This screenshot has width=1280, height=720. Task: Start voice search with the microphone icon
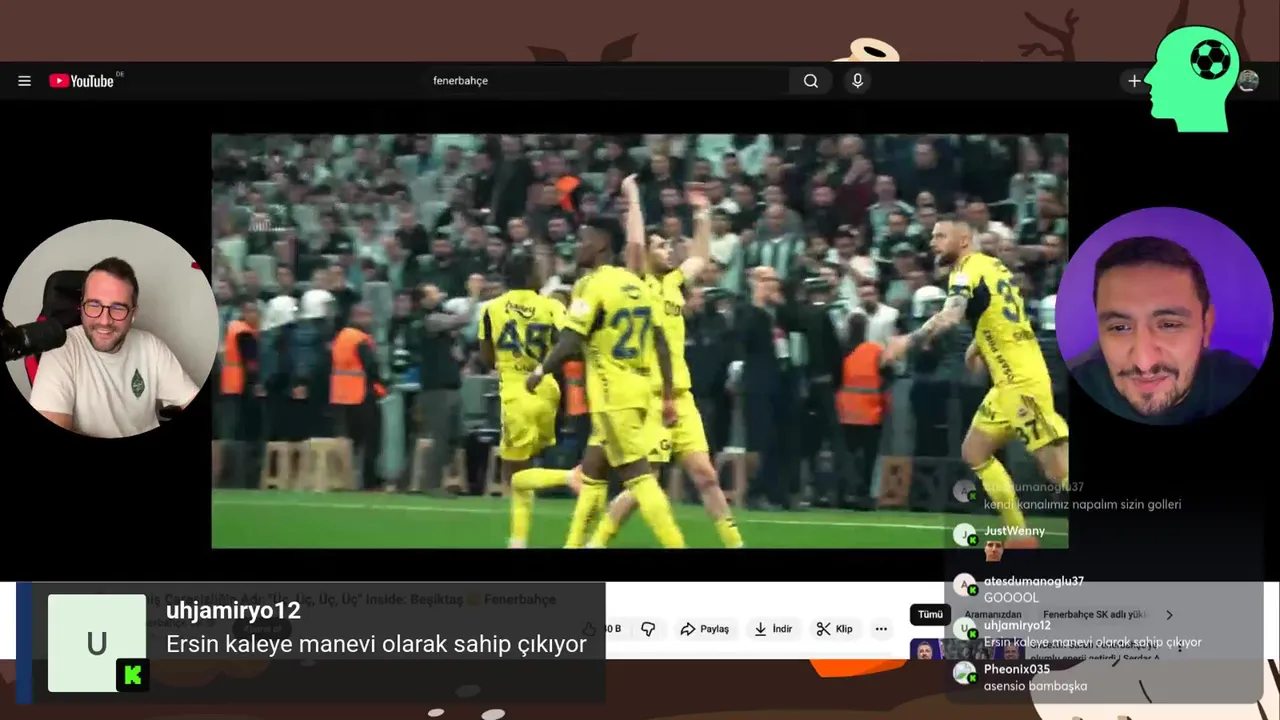[x=857, y=81]
